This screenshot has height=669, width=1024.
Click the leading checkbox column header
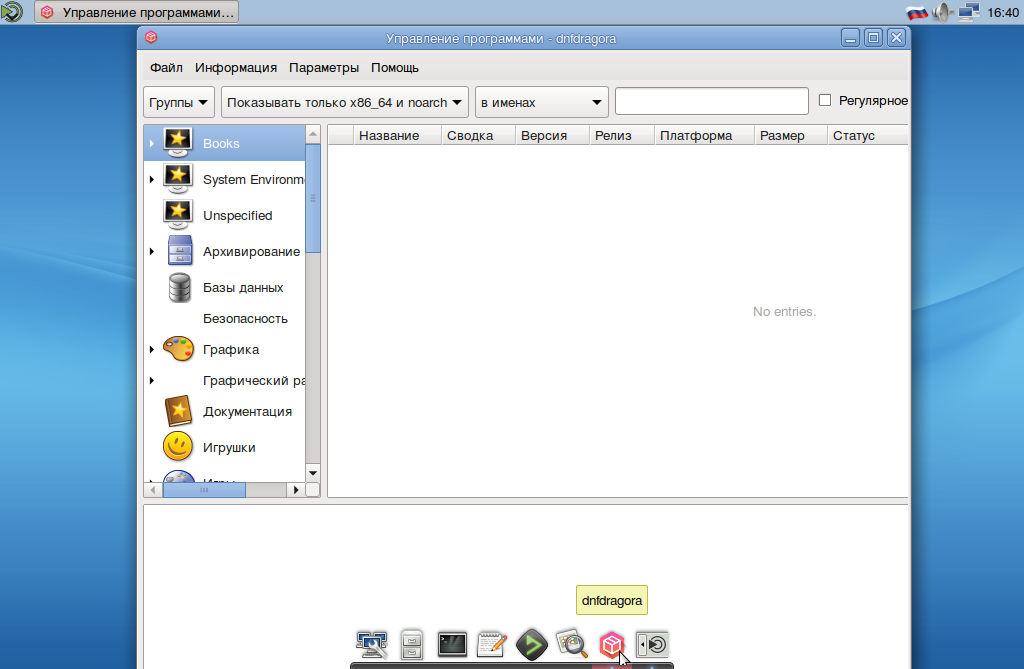(x=340, y=135)
